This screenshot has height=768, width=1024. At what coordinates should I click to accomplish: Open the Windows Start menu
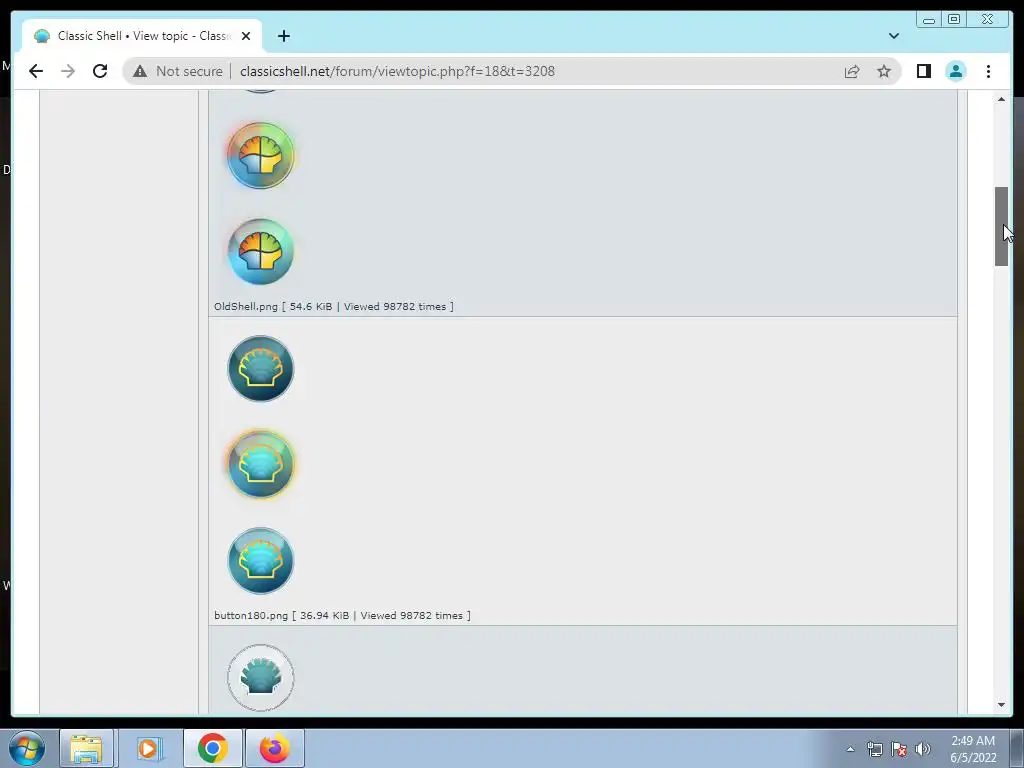click(x=27, y=748)
